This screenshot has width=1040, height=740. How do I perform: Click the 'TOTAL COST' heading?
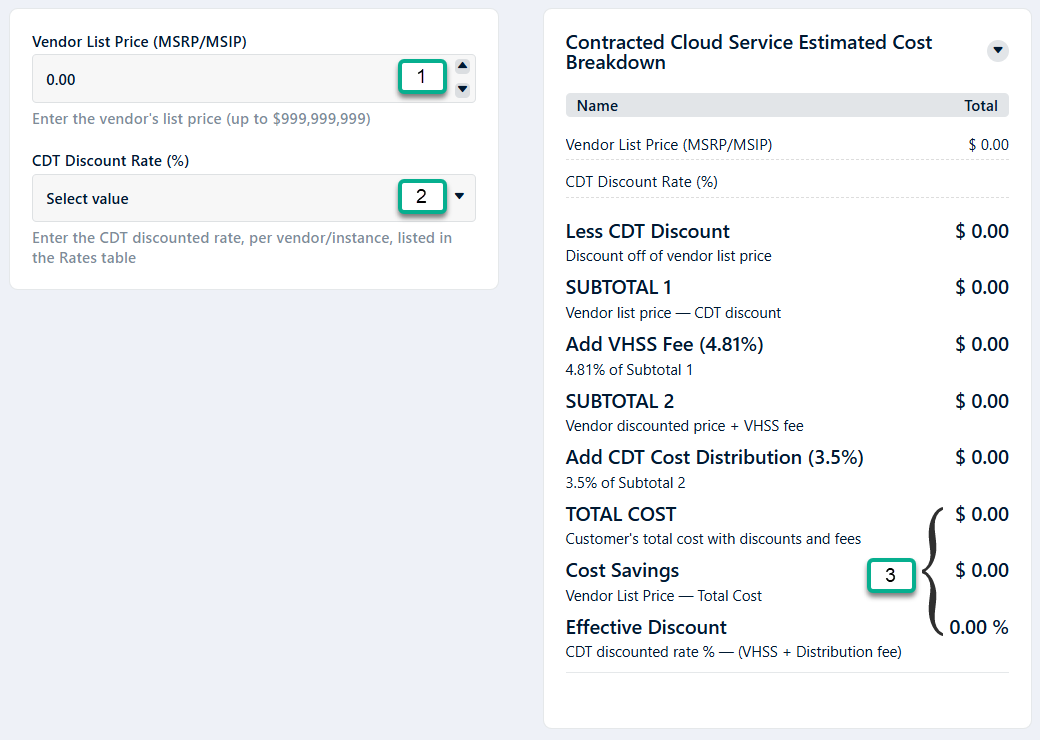pos(621,515)
